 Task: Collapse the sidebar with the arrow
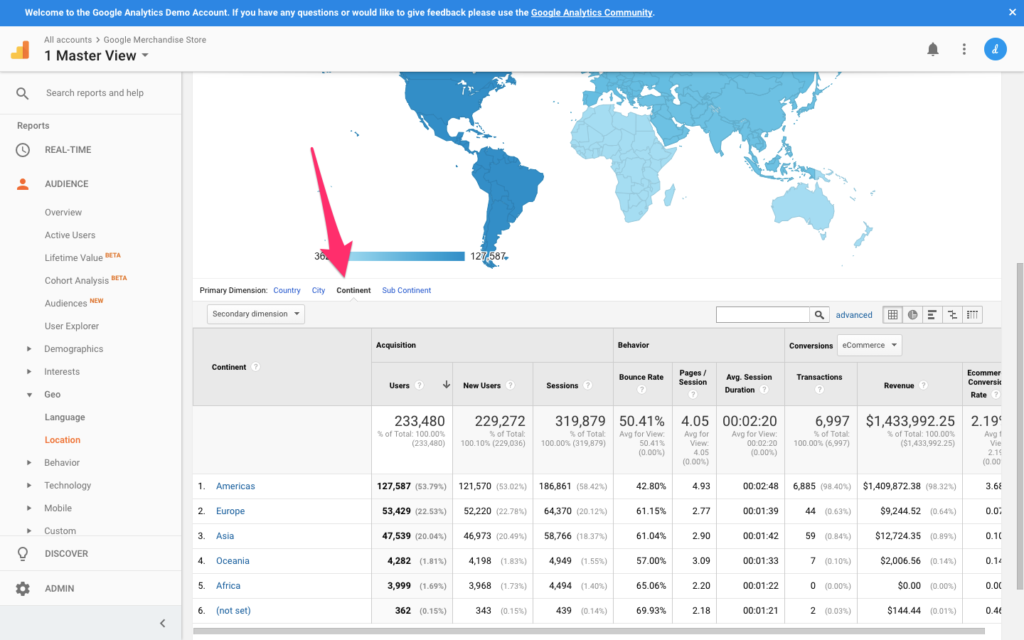pos(163,623)
